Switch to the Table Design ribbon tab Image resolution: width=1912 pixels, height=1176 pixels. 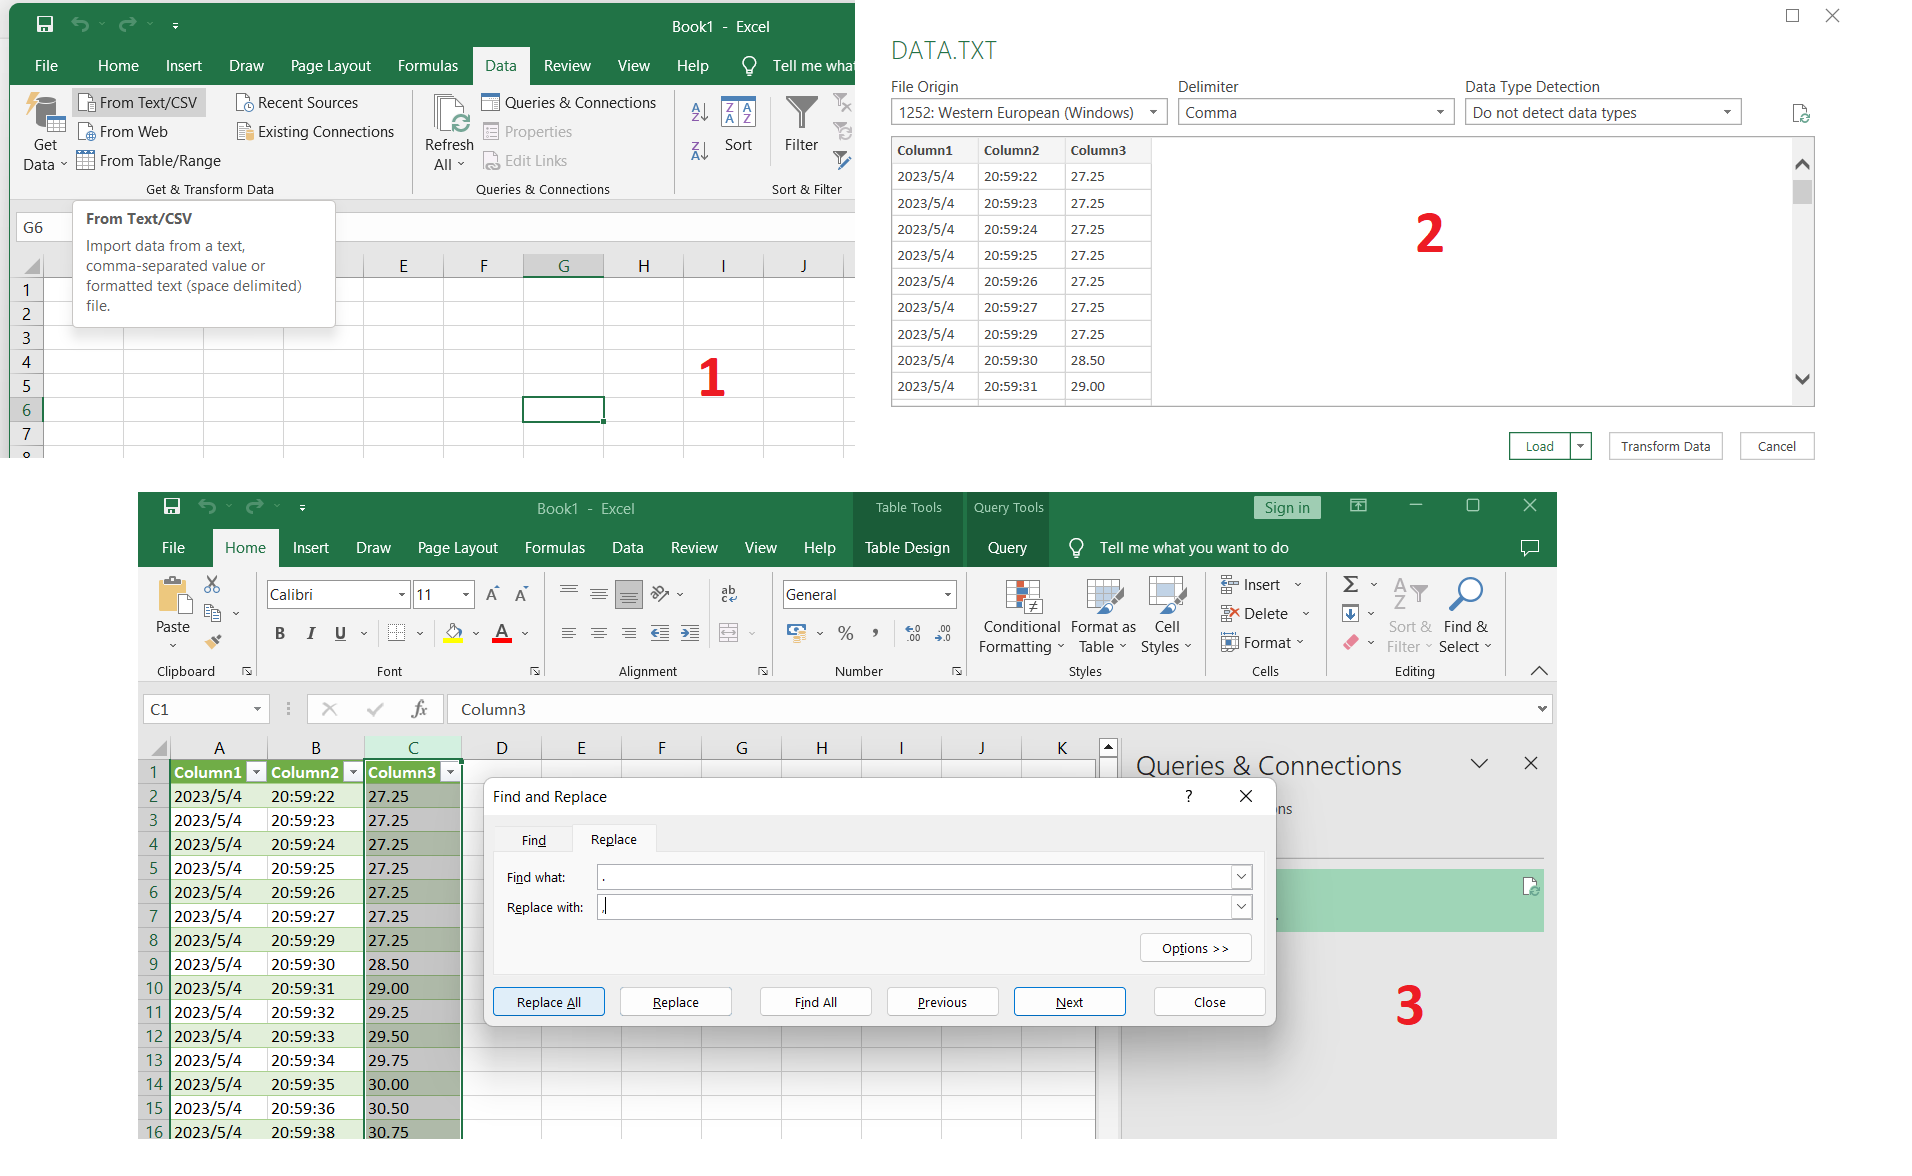pos(907,547)
